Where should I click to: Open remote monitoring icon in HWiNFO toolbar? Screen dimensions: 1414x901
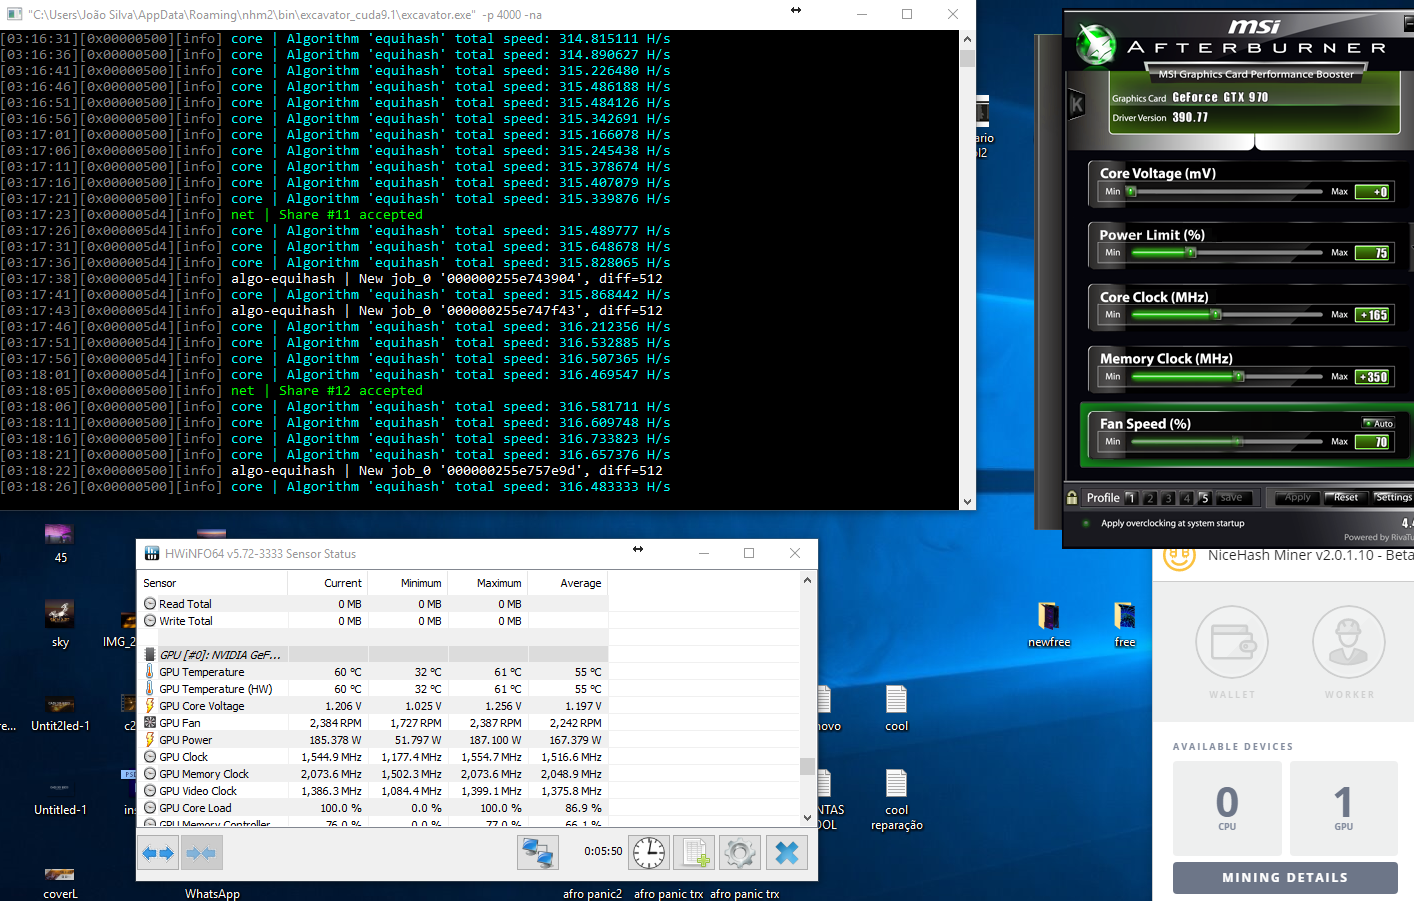coord(537,852)
